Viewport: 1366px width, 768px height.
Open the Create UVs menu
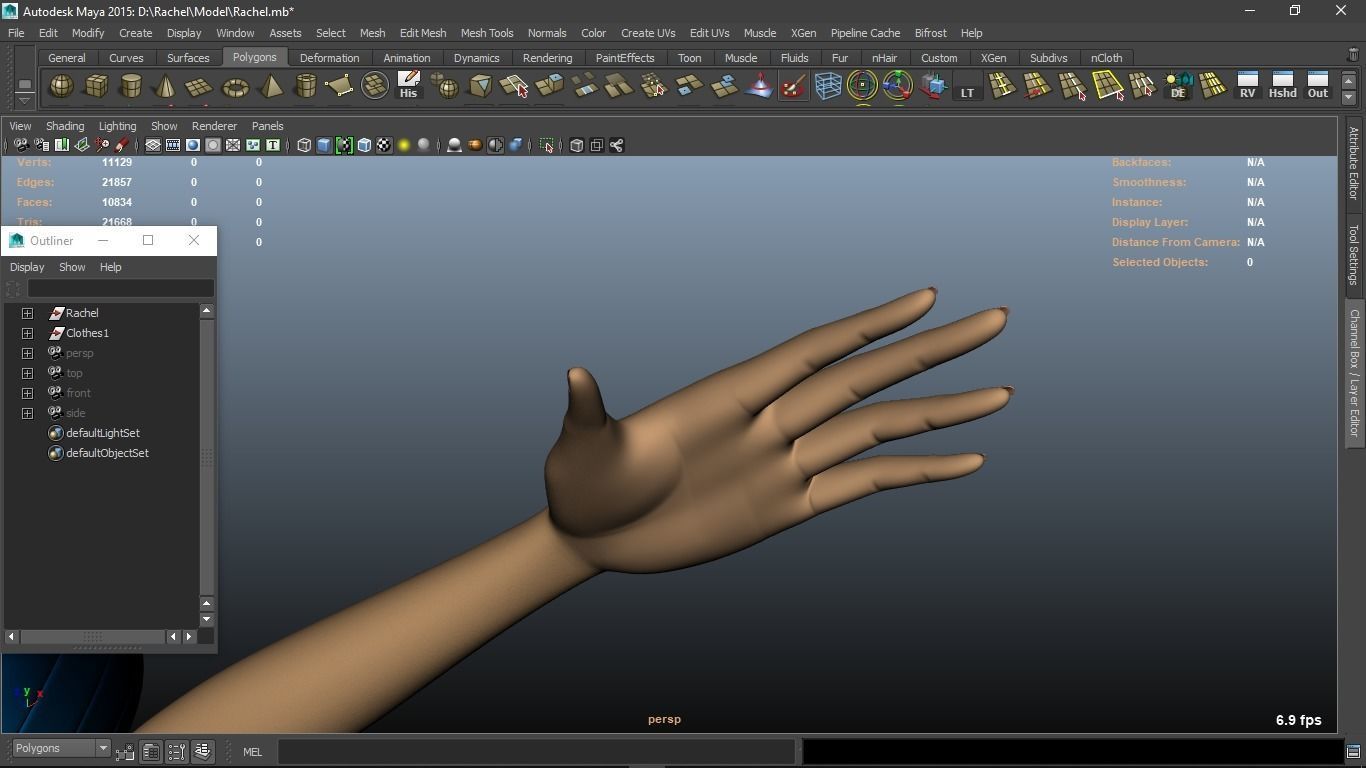coord(648,33)
